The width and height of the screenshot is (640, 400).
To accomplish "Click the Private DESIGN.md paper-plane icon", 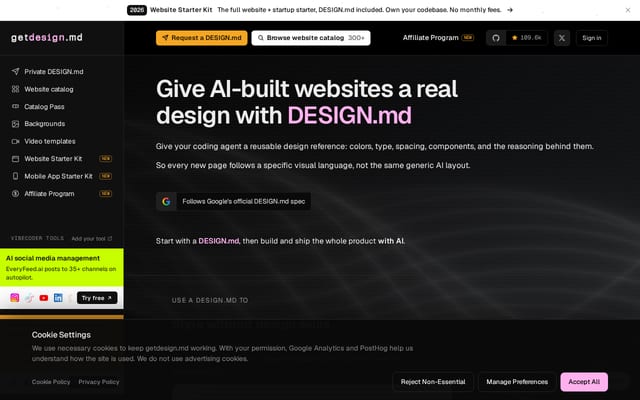I will click(x=16, y=71).
